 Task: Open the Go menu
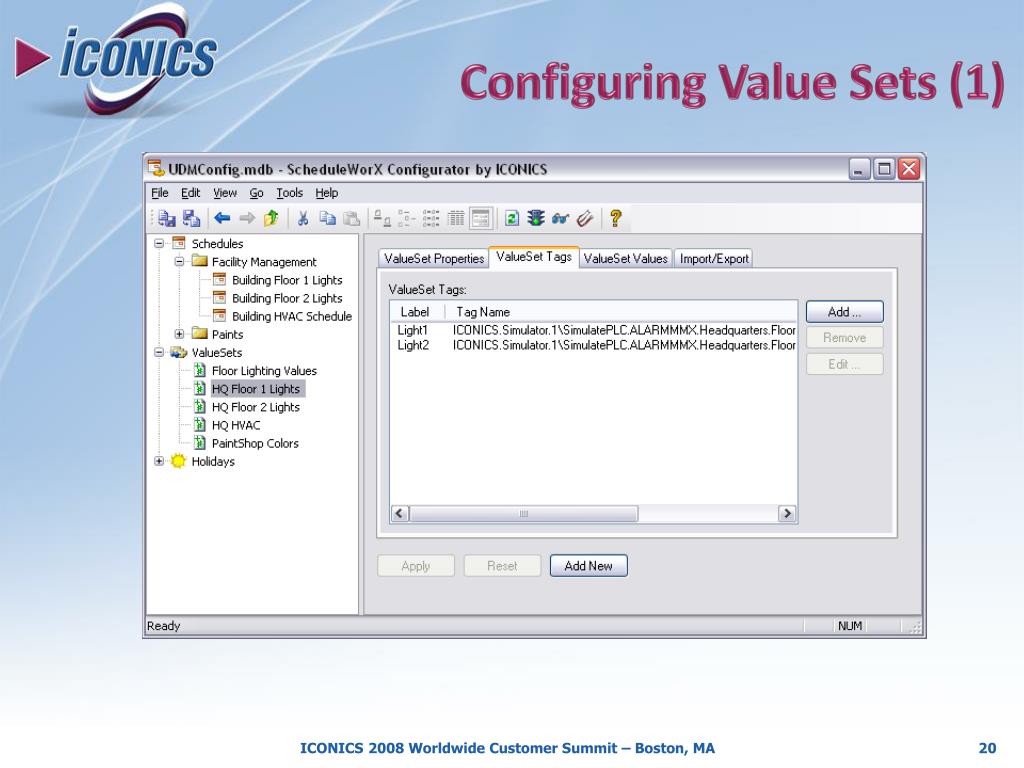[x=256, y=193]
